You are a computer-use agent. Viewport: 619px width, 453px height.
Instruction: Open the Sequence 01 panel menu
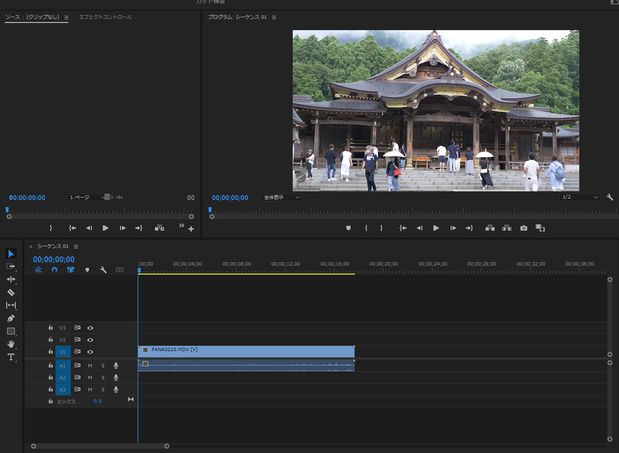coord(76,246)
